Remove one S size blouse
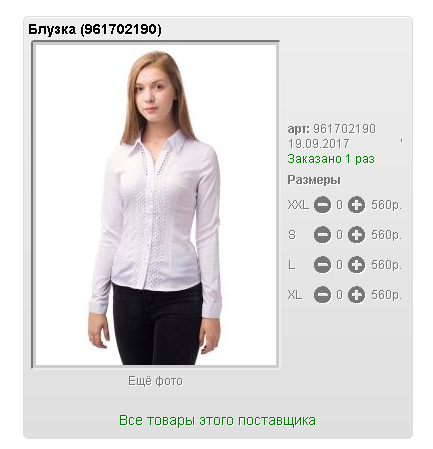This screenshot has height=449, width=433. click(322, 235)
